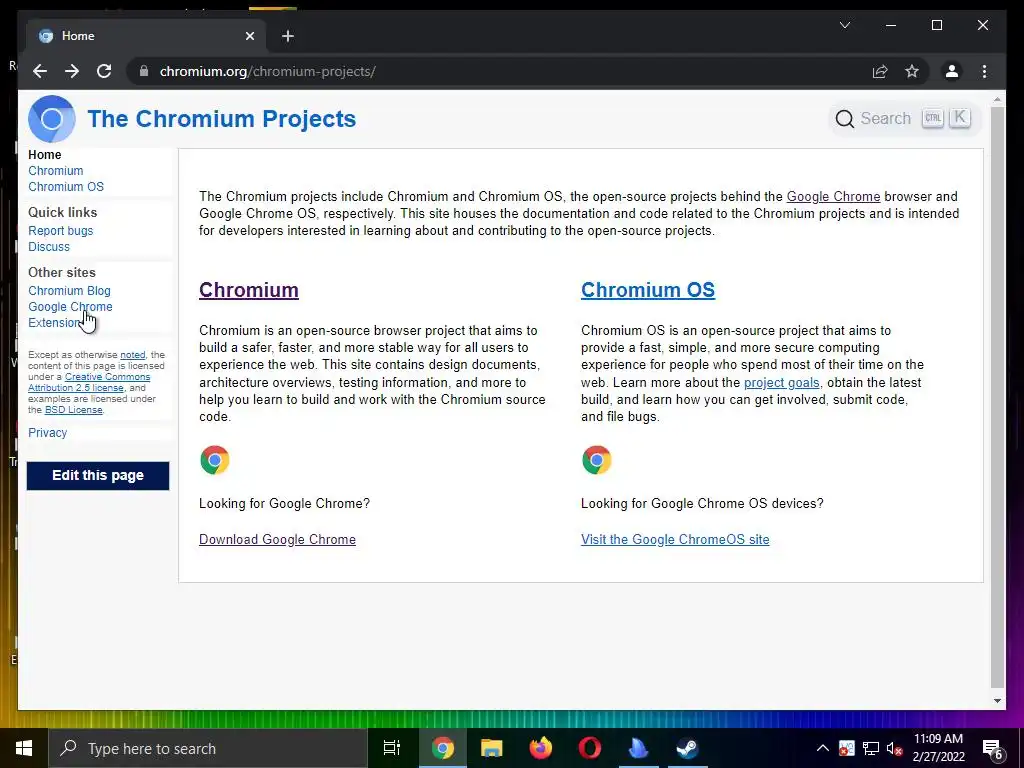Launch Firefox from the taskbar
Screen dimensions: 1024x768
pyautogui.click(x=540, y=748)
